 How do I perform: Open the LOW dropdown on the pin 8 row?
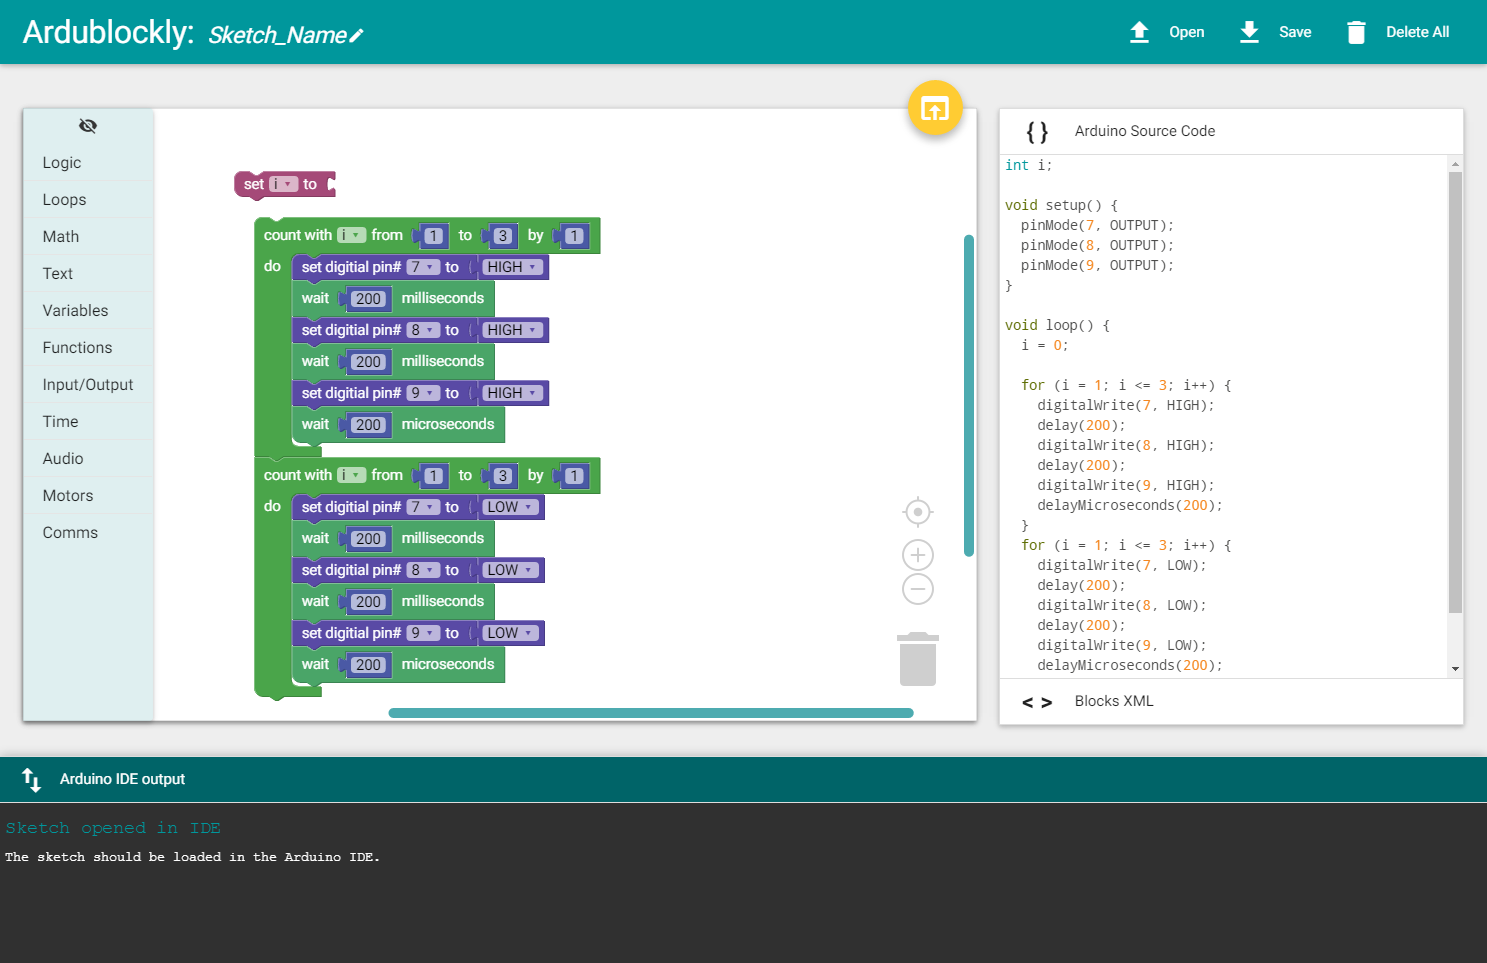pos(510,570)
